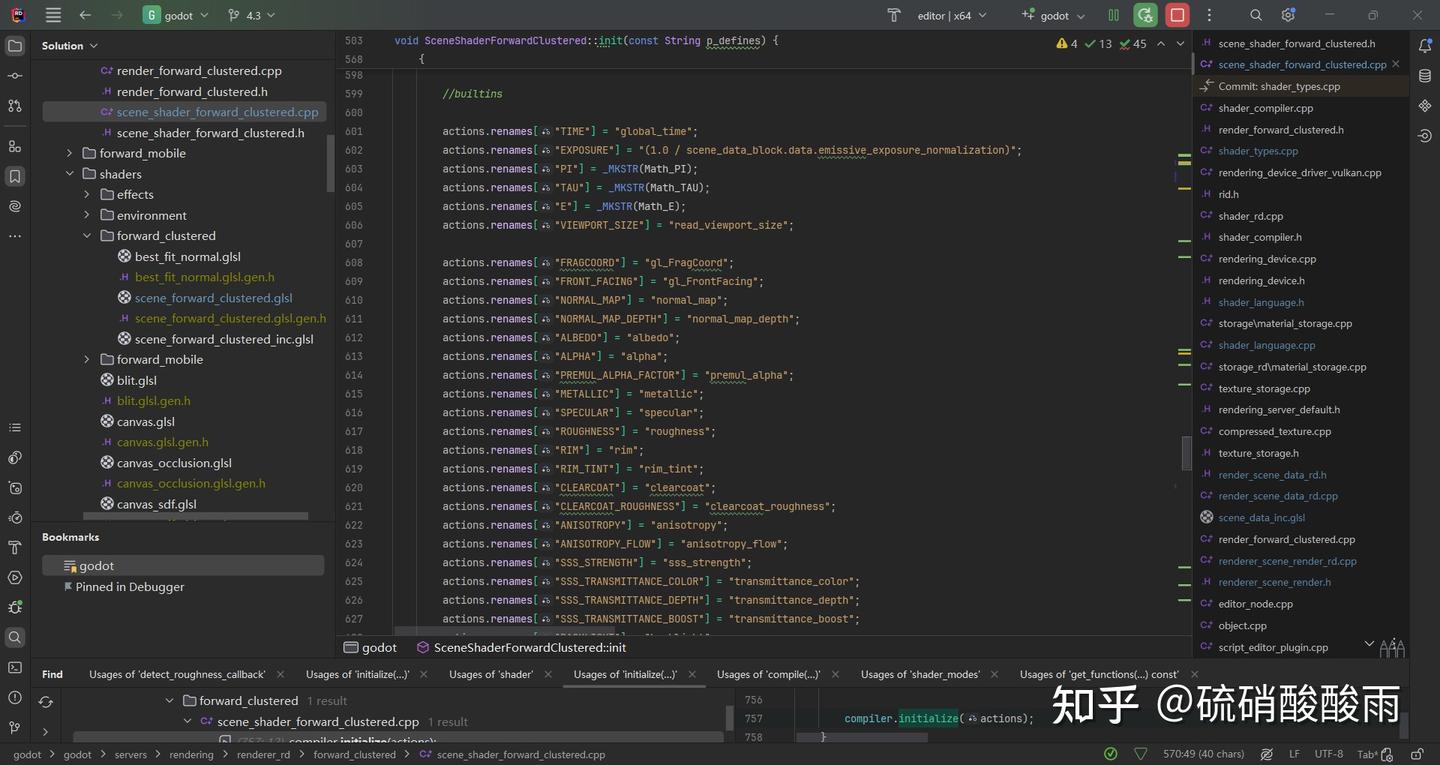
Task: Toggle the Find magnifier tool window button
Action: click(15, 637)
